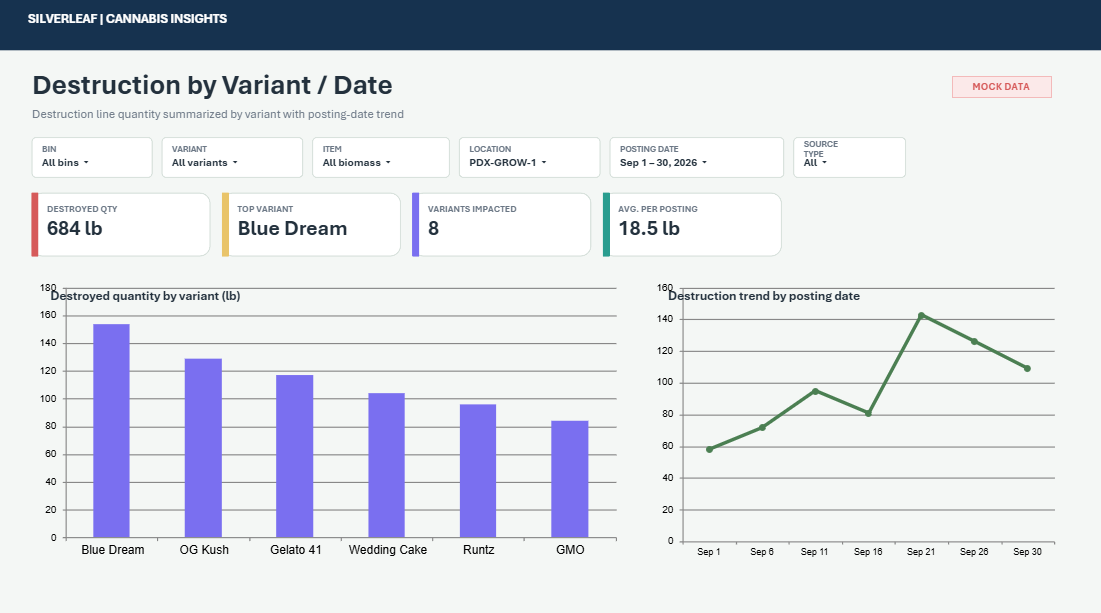Select the Sep 30 trend data point
The height and width of the screenshot is (613, 1101).
1027,369
